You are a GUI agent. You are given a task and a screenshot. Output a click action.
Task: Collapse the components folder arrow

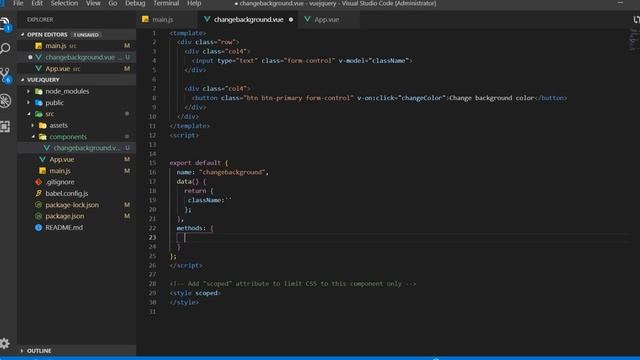[x=33, y=137]
